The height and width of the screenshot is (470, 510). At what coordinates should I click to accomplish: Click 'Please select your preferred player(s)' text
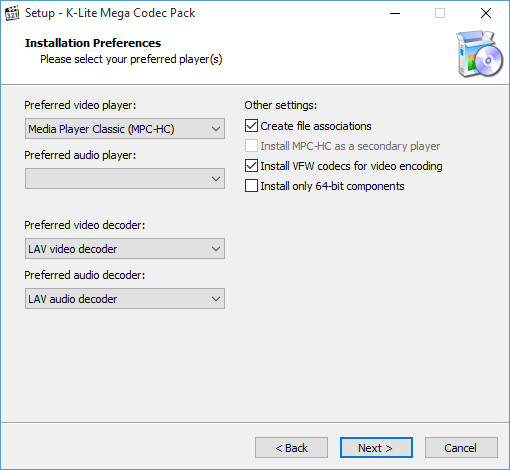131,59
